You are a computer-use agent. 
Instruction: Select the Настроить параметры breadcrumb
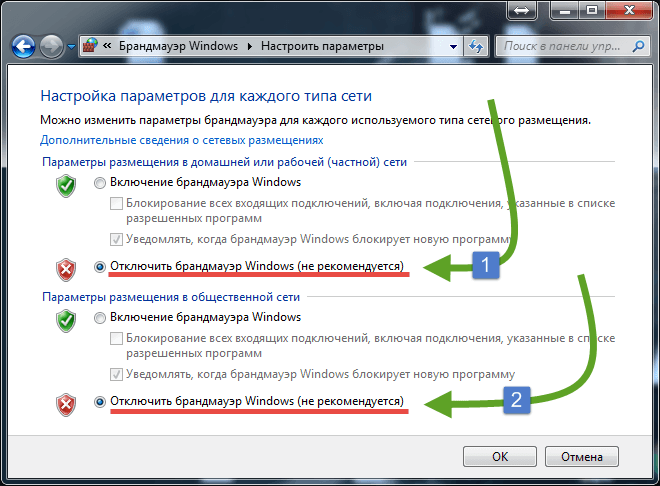click(x=322, y=45)
